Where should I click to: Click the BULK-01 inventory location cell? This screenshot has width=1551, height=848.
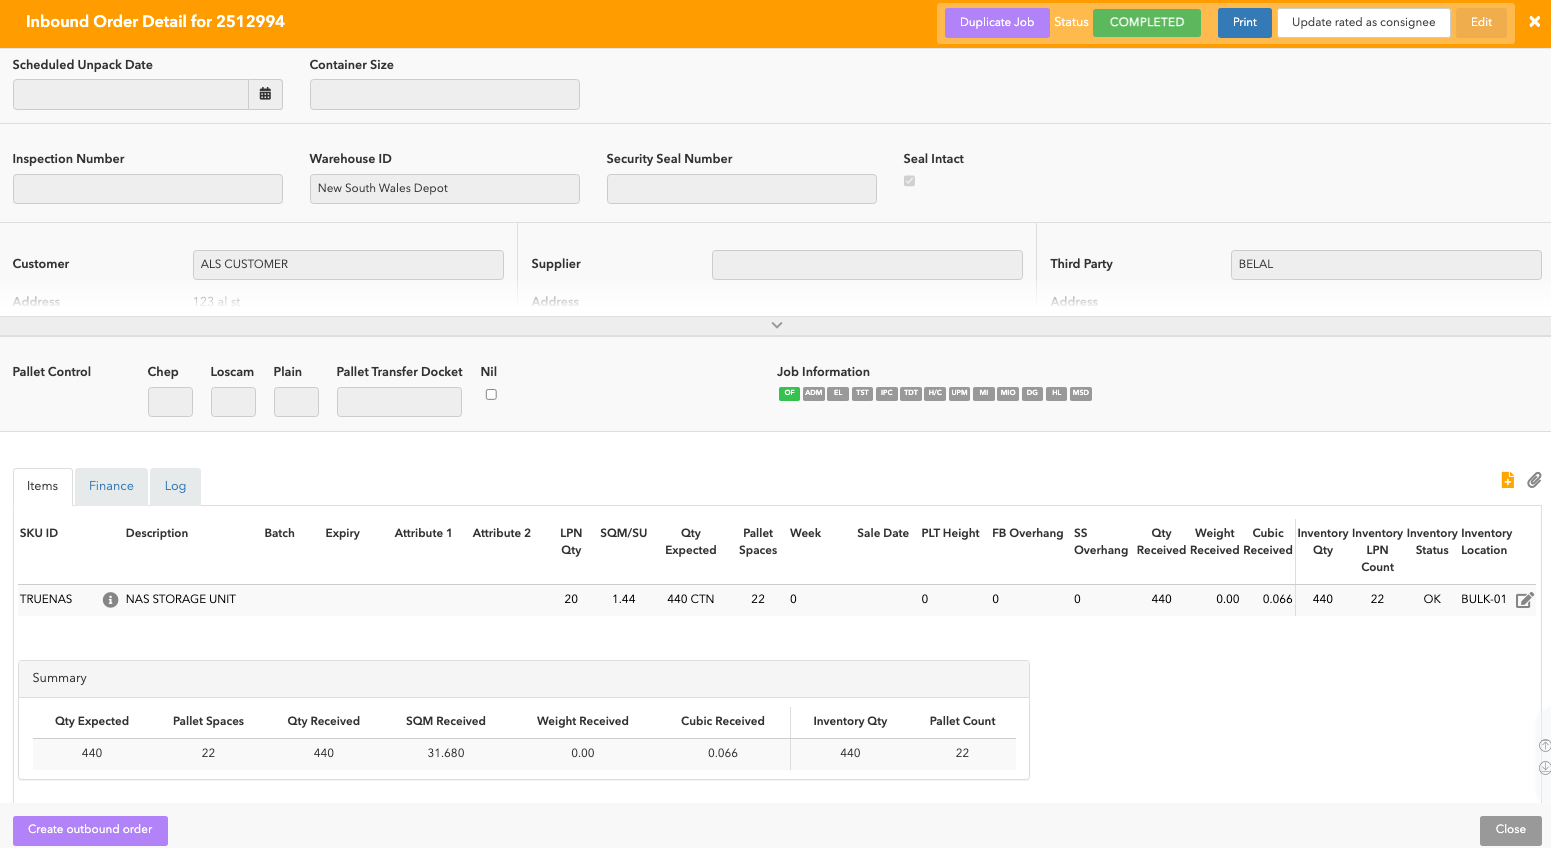[x=1483, y=600]
